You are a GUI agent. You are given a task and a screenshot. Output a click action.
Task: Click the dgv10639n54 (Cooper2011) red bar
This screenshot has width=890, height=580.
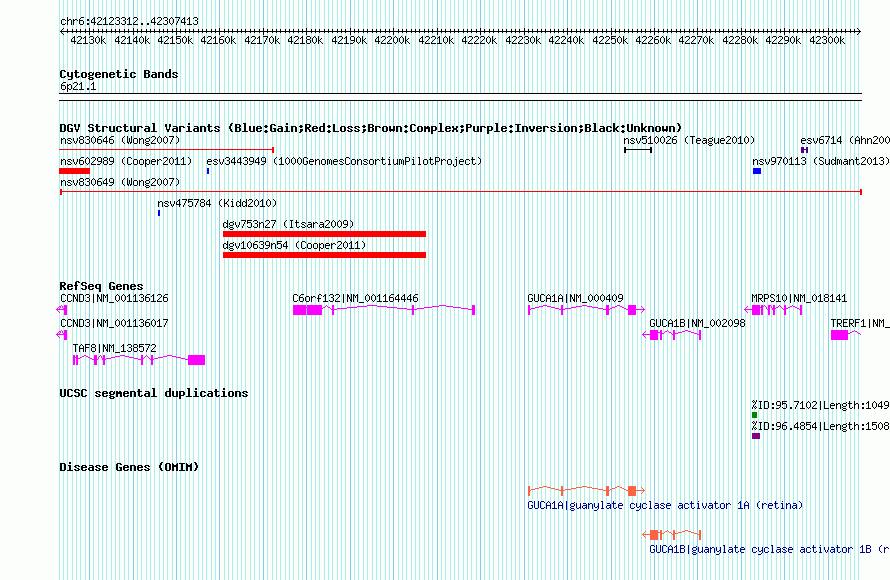click(x=324, y=255)
